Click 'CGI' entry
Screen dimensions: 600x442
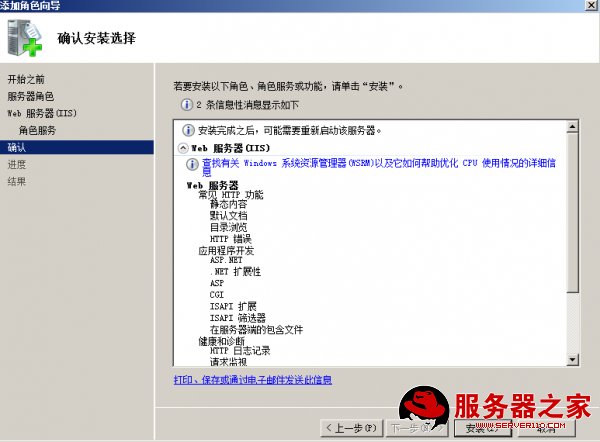[x=217, y=295]
